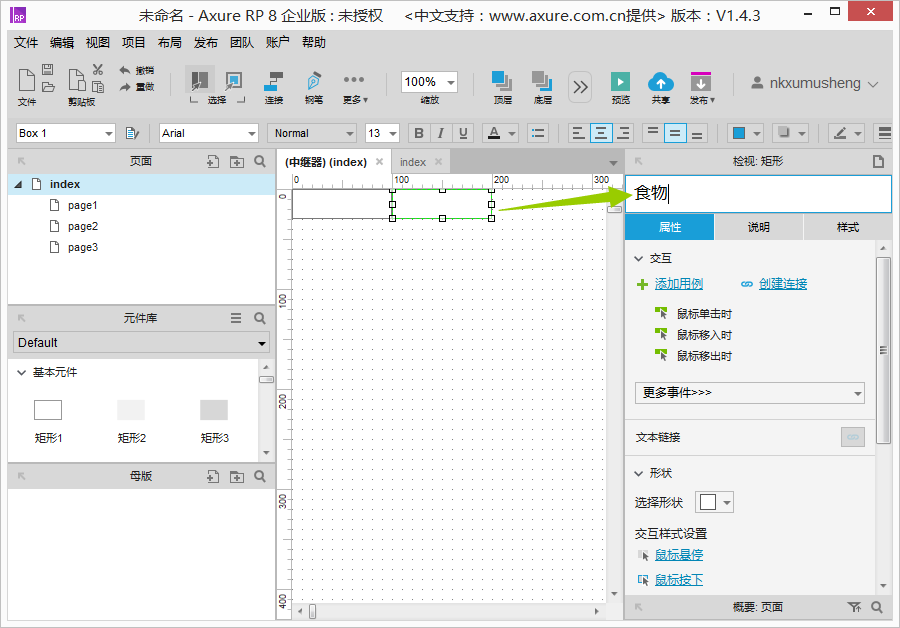
Task: Select the Pen tool
Action: pyautogui.click(x=314, y=81)
